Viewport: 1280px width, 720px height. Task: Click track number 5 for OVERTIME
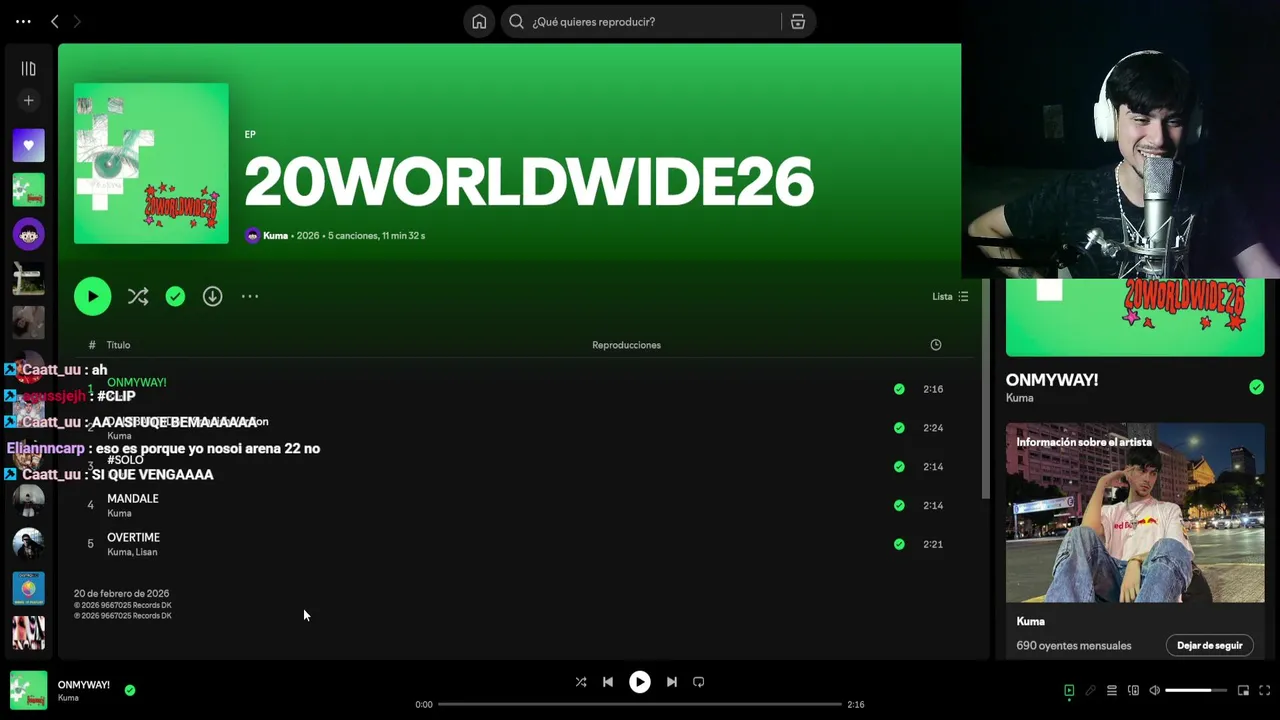point(90,544)
